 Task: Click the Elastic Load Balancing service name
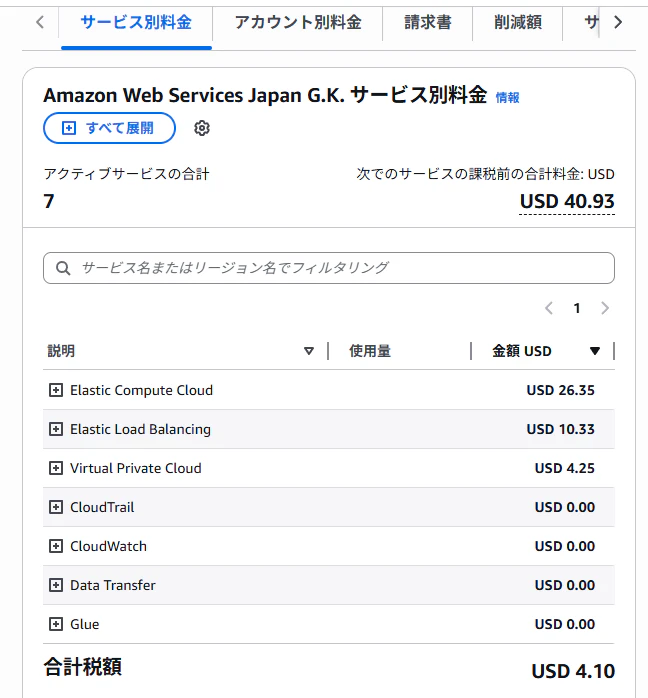point(140,429)
